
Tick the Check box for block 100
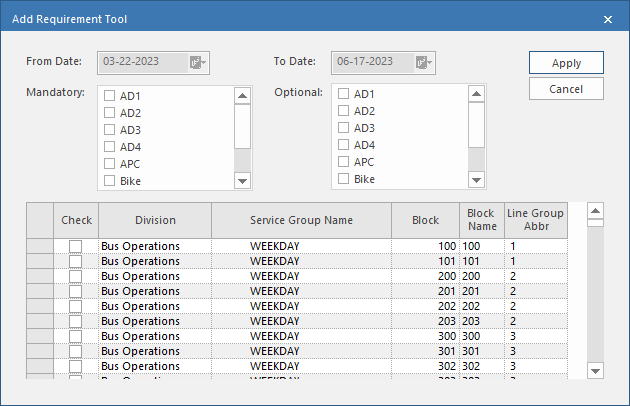coord(76,246)
